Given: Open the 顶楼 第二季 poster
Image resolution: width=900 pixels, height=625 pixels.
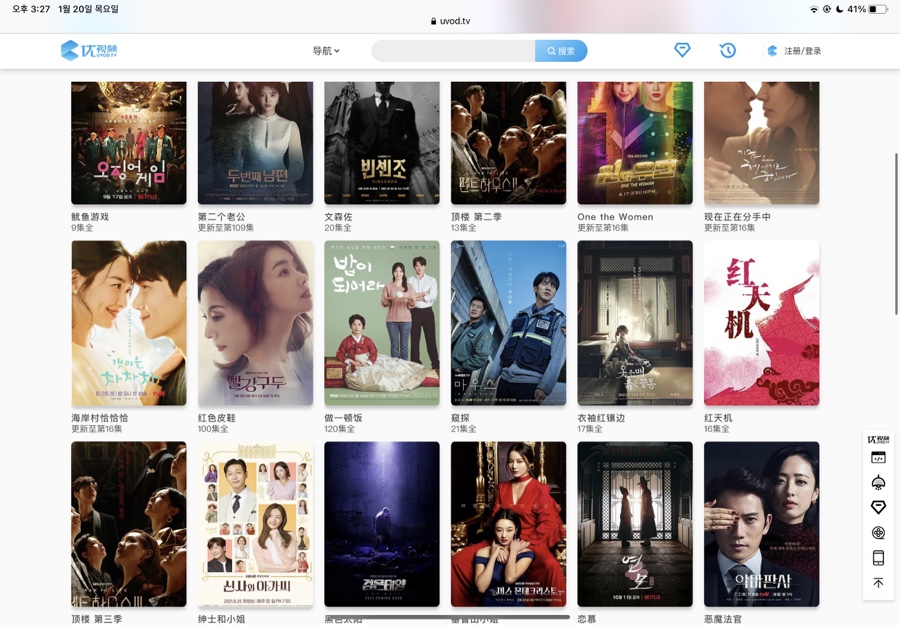Looking at the screenshot, I should (x=509, y=143).
